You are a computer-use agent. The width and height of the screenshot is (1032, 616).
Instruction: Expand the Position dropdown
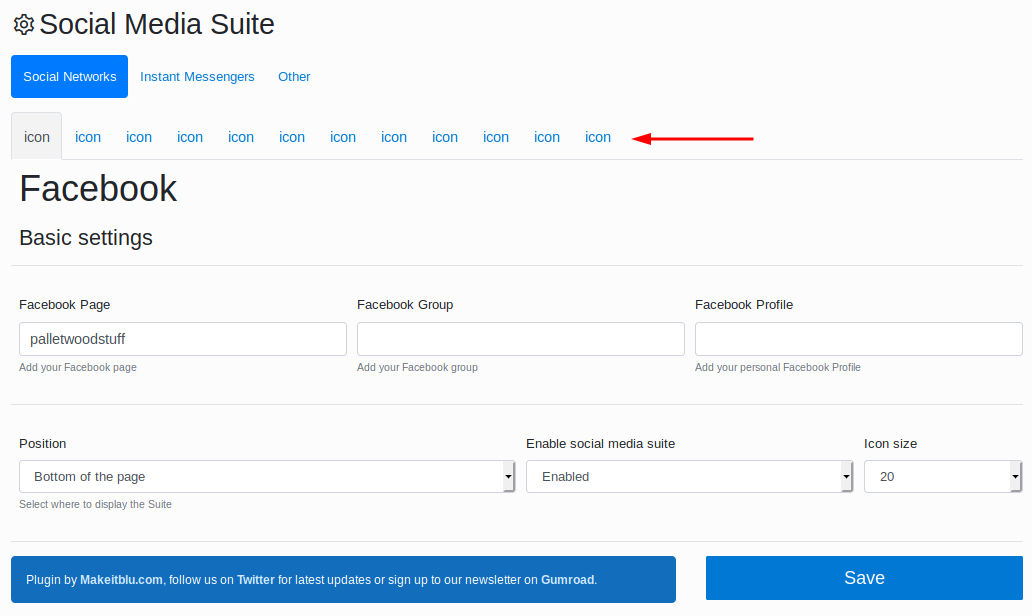click(267, 477)
